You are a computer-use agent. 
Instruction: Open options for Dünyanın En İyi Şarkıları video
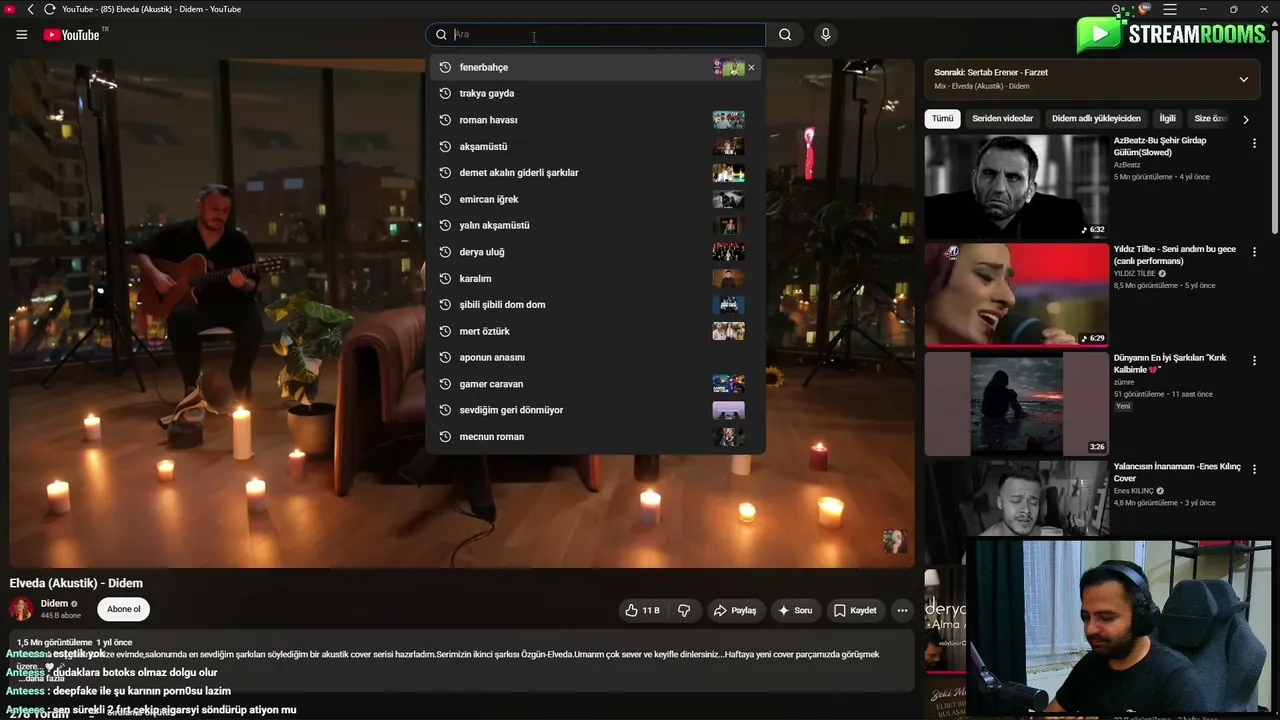click(1254, 360)
